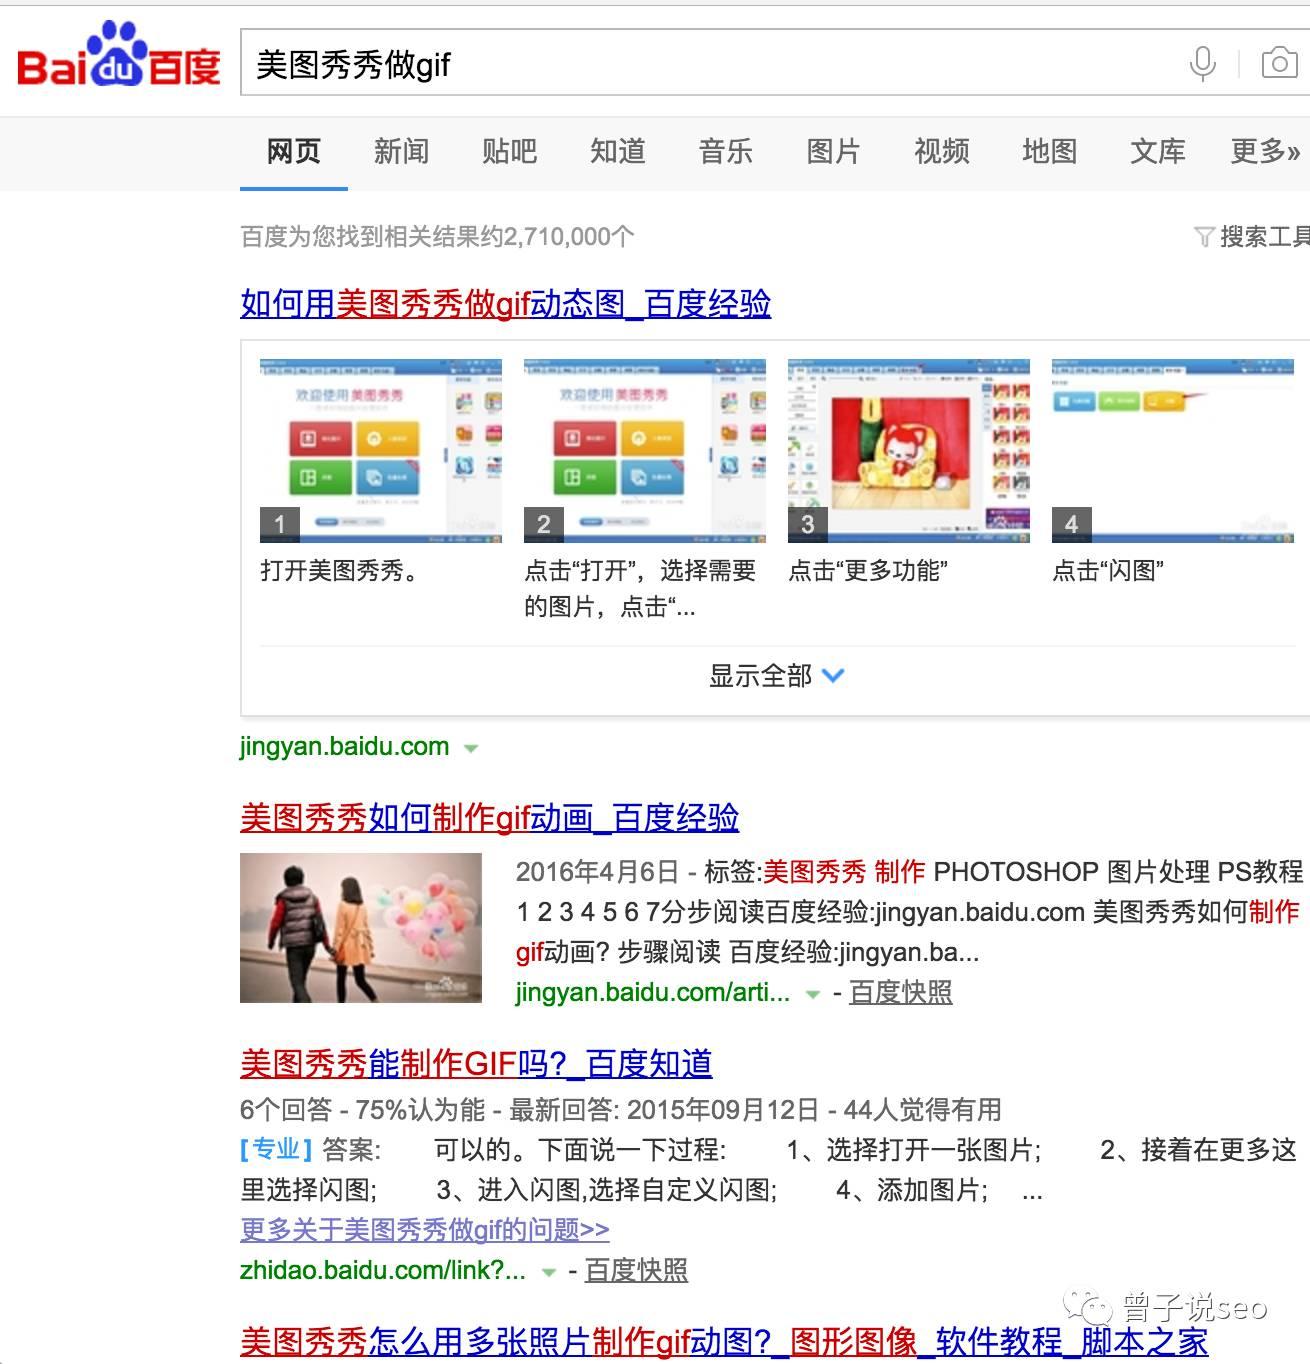Click the jingyan.baidu.com/arti... URL
This screenshot has width=1310, height=1364.
652,993
